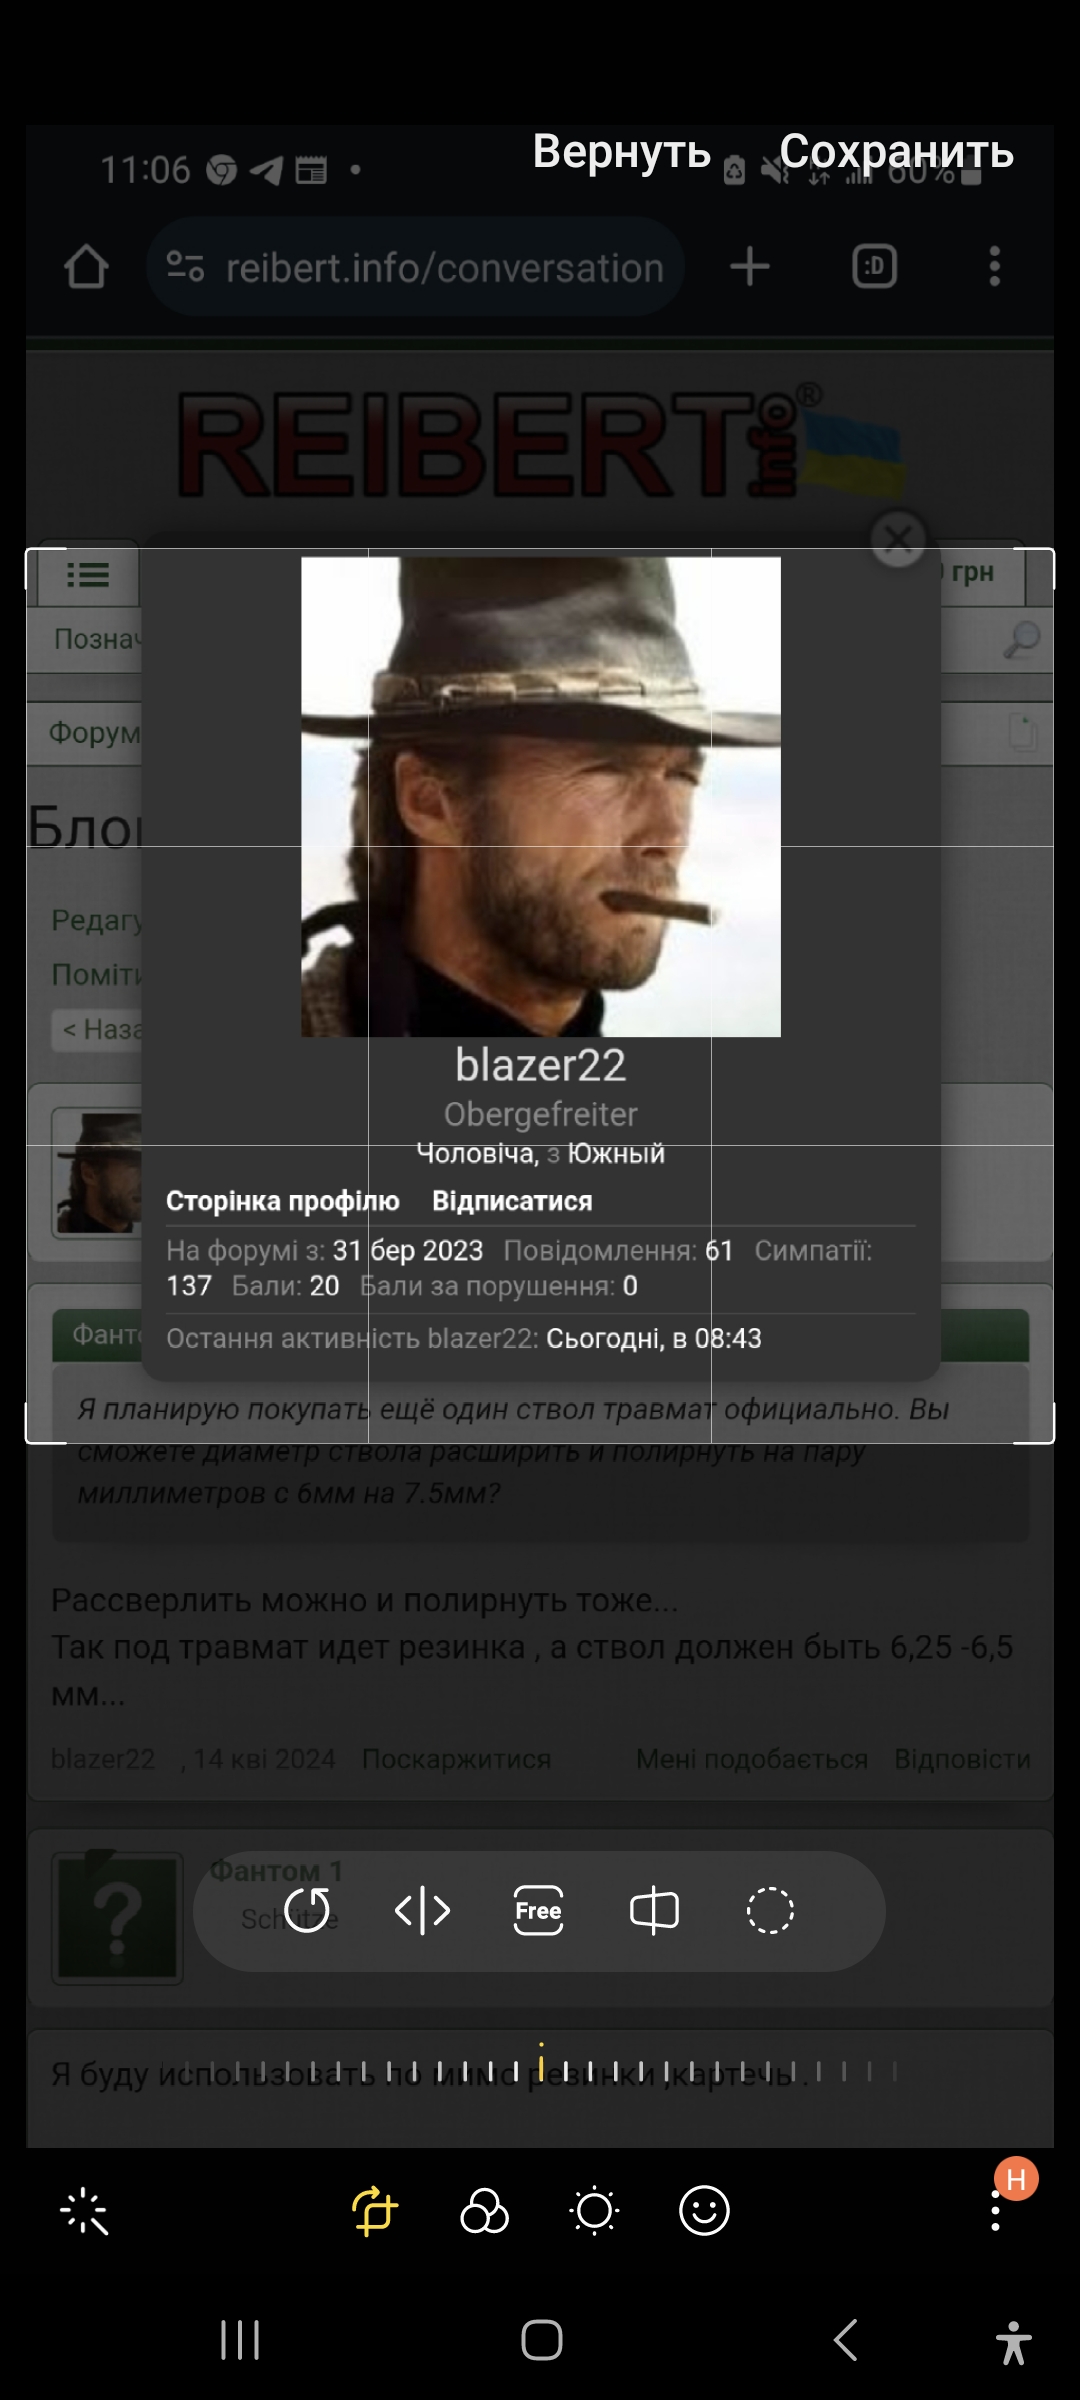The image size is (1080, 2400).
Task: Switch to the filters tab
Action: [x=485, y=2210]
